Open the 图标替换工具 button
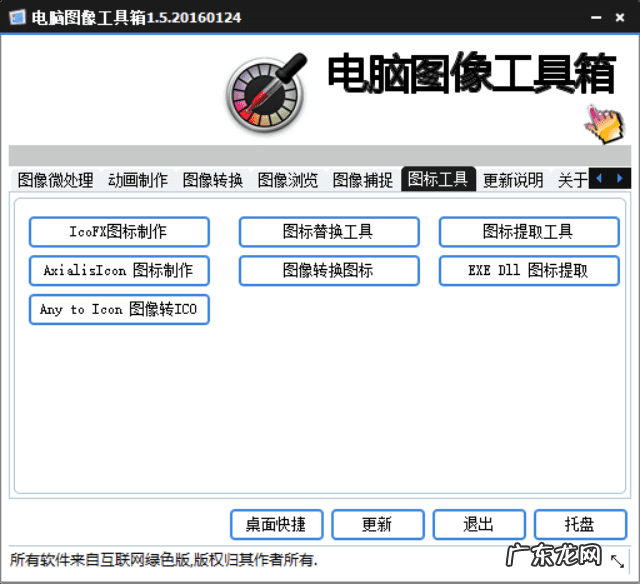 point(328,232)
